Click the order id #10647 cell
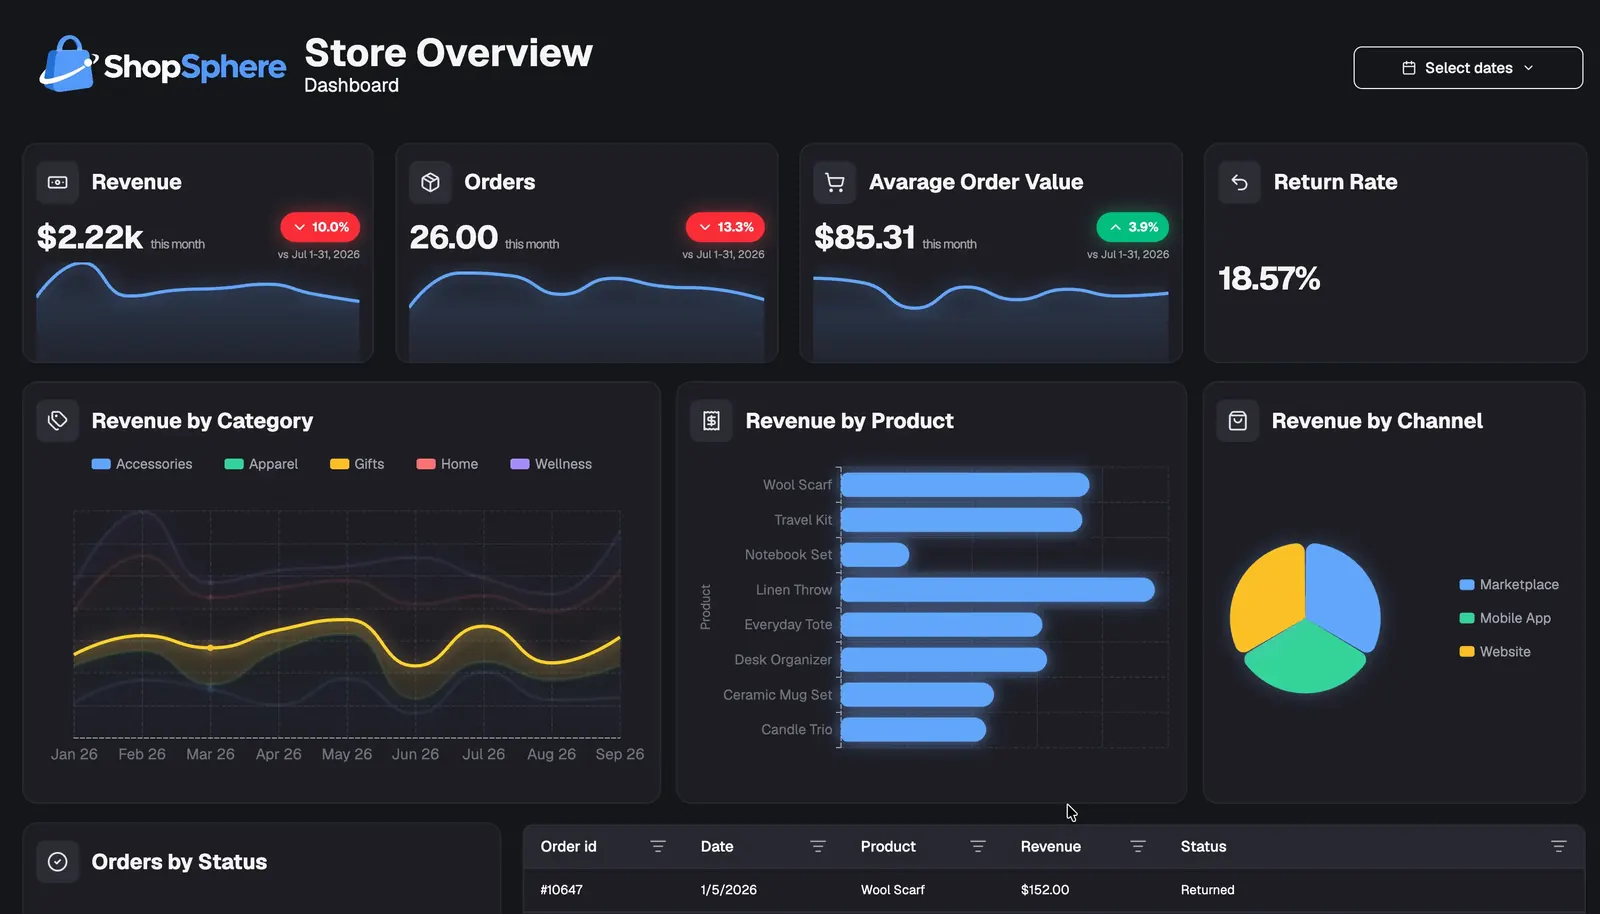 (x=561, y=890)
